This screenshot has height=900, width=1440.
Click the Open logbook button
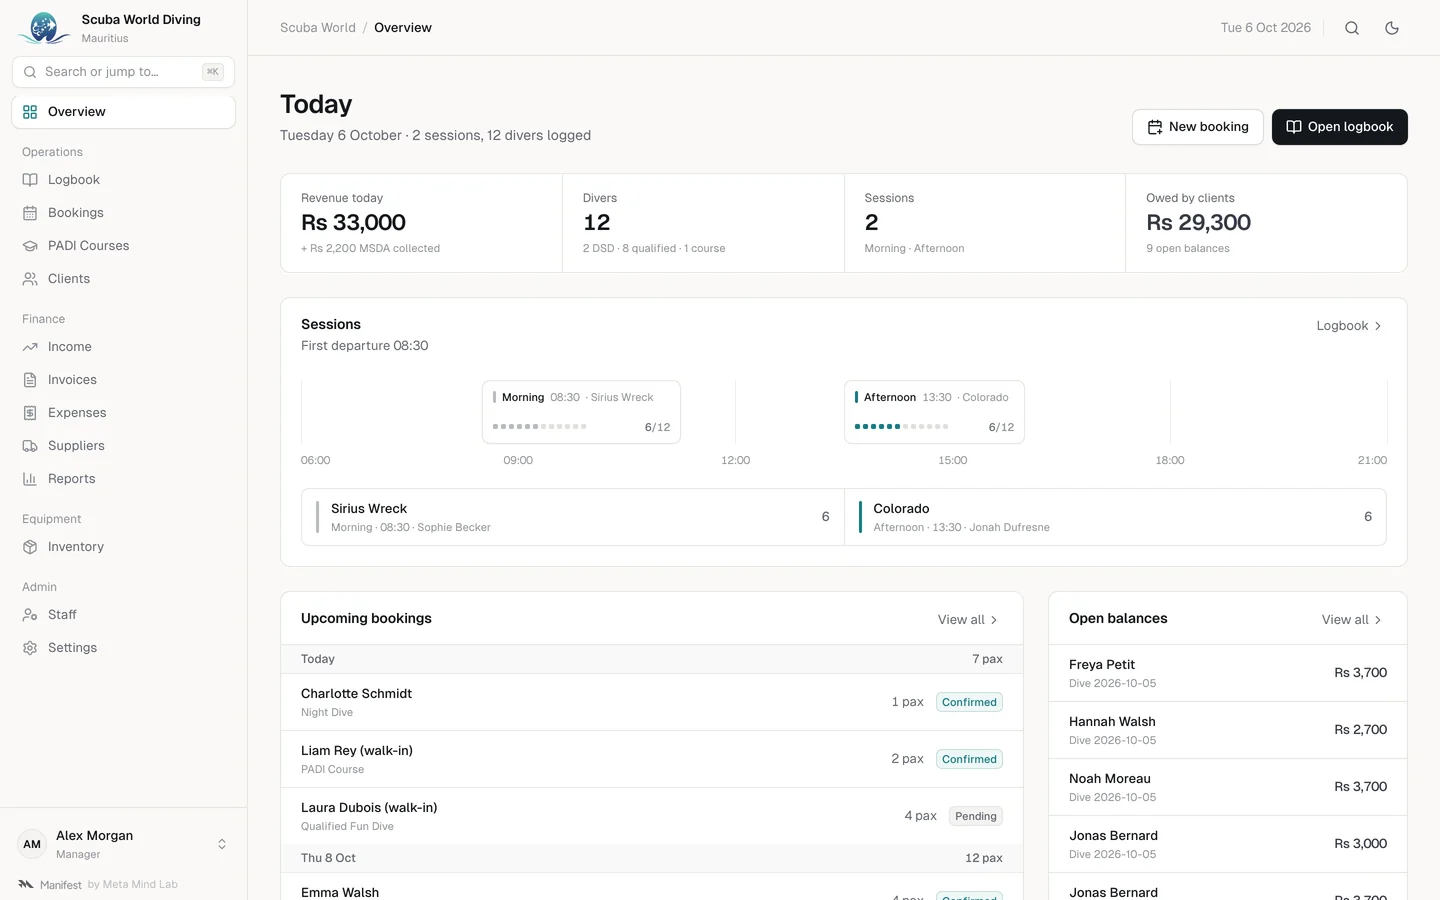pos(1340,127)
